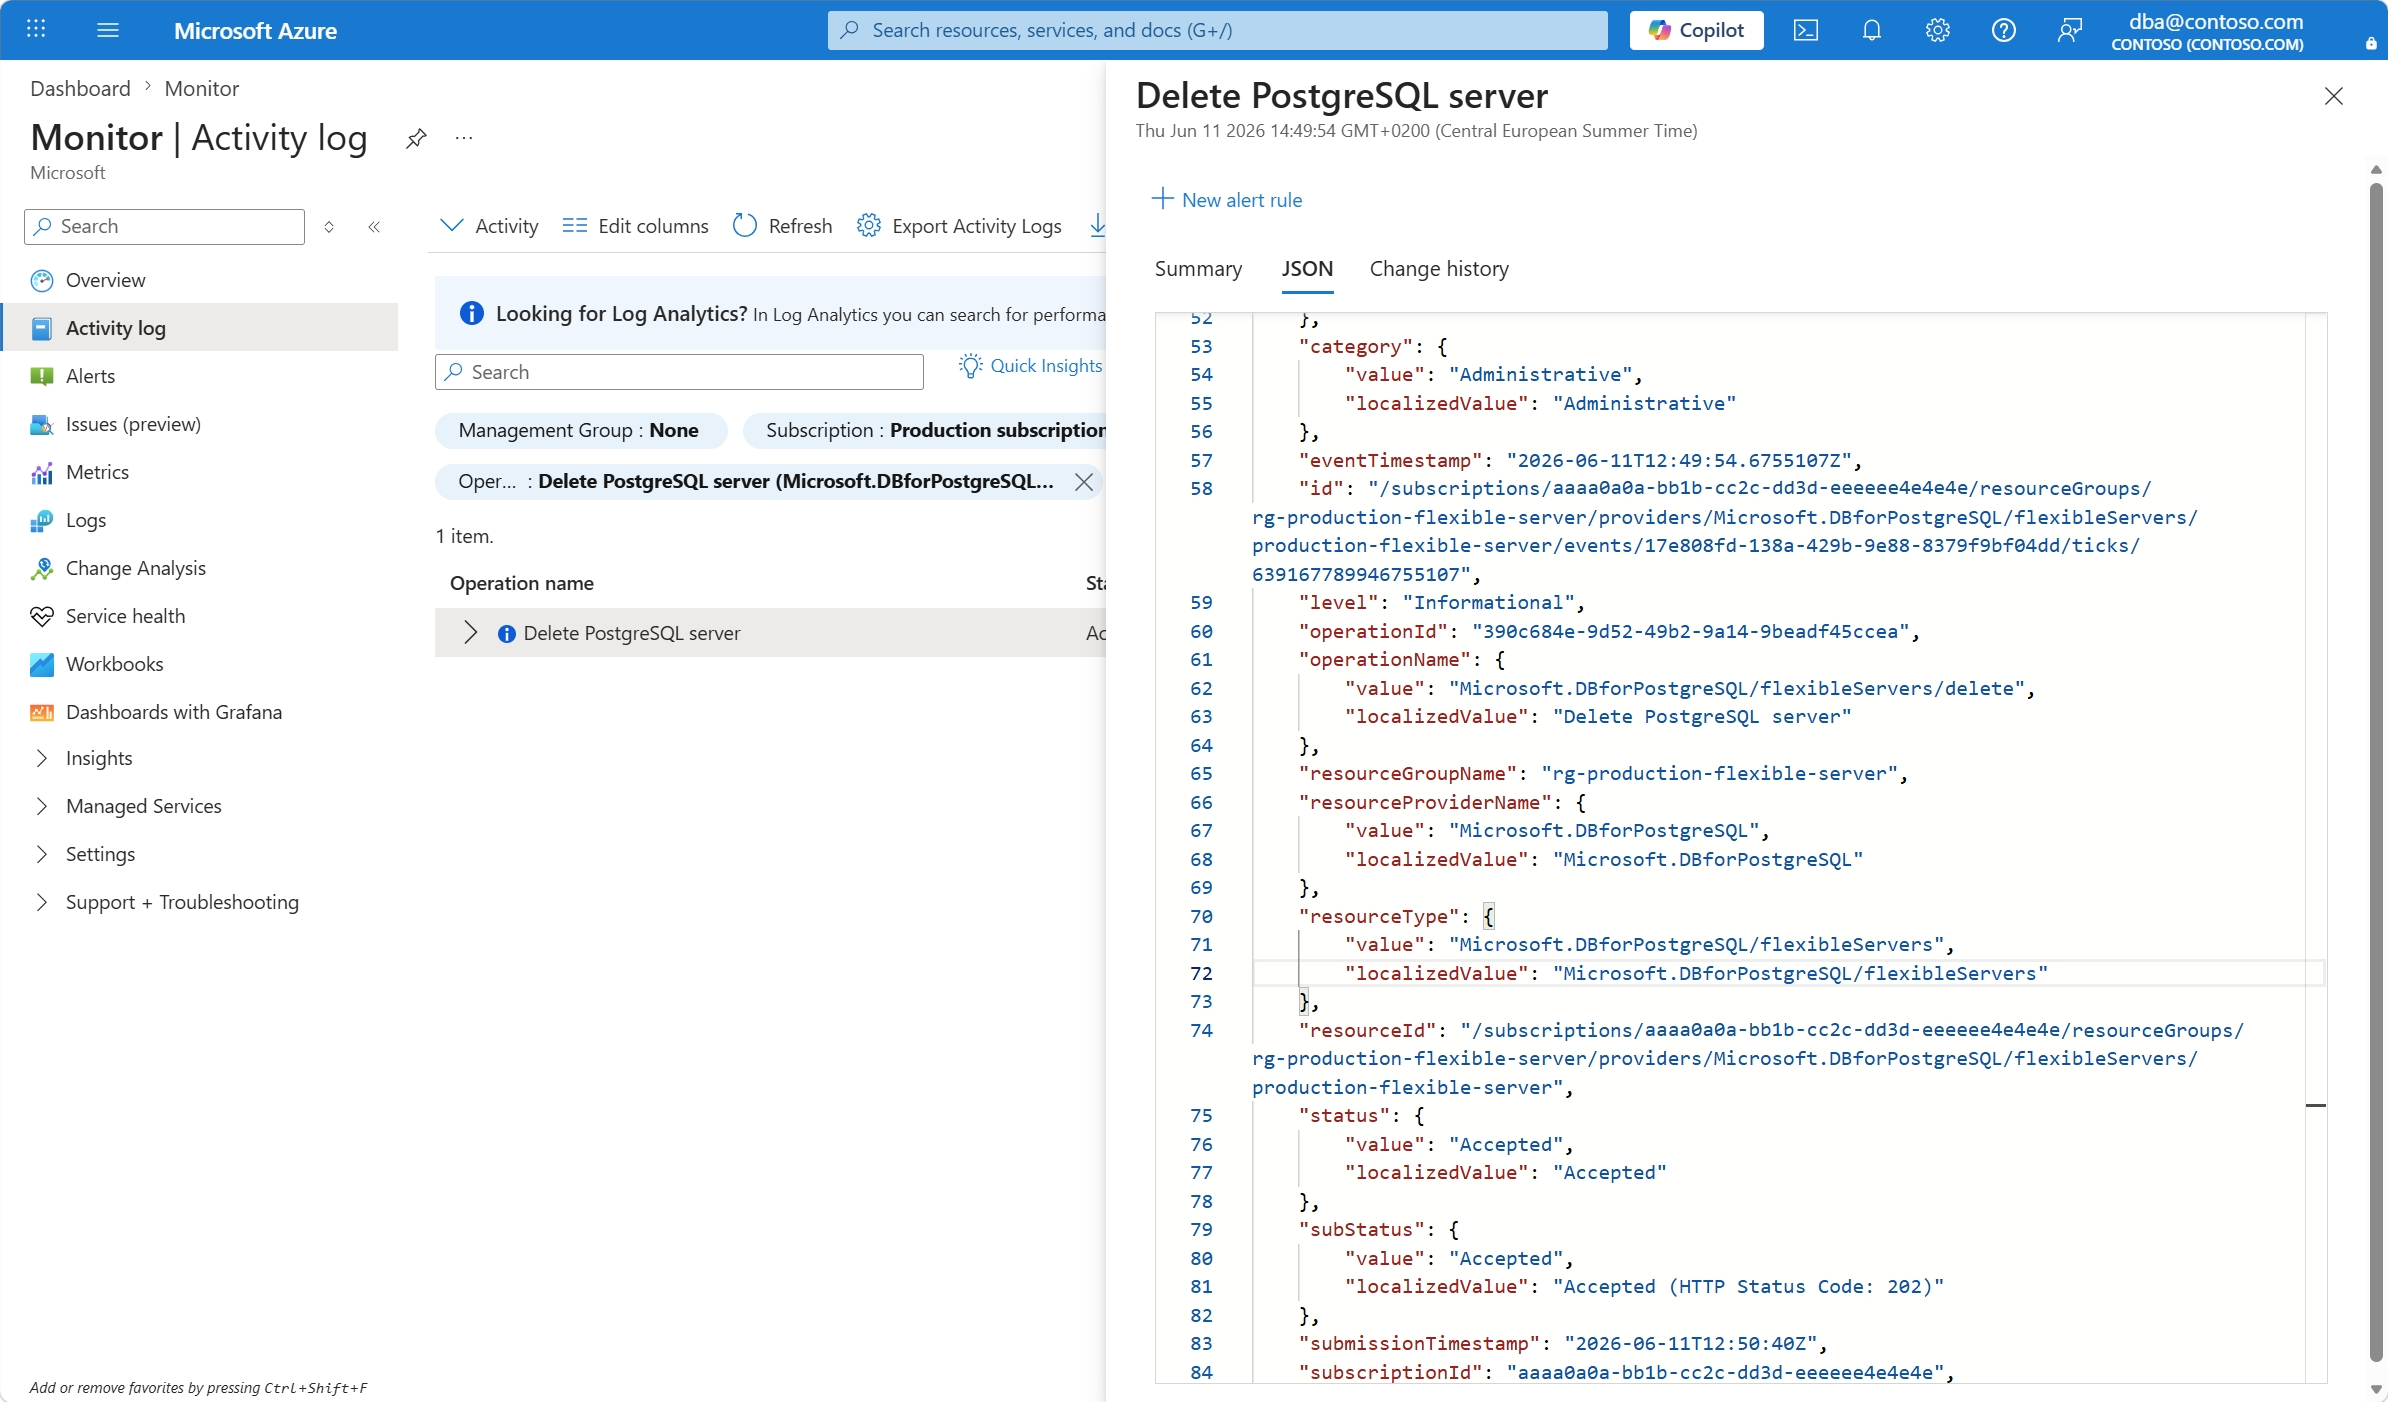The height and width of the screenshot is (1402, 2388).
Task: Go to Dashboard breadcrumb
Action: (80, 88)
